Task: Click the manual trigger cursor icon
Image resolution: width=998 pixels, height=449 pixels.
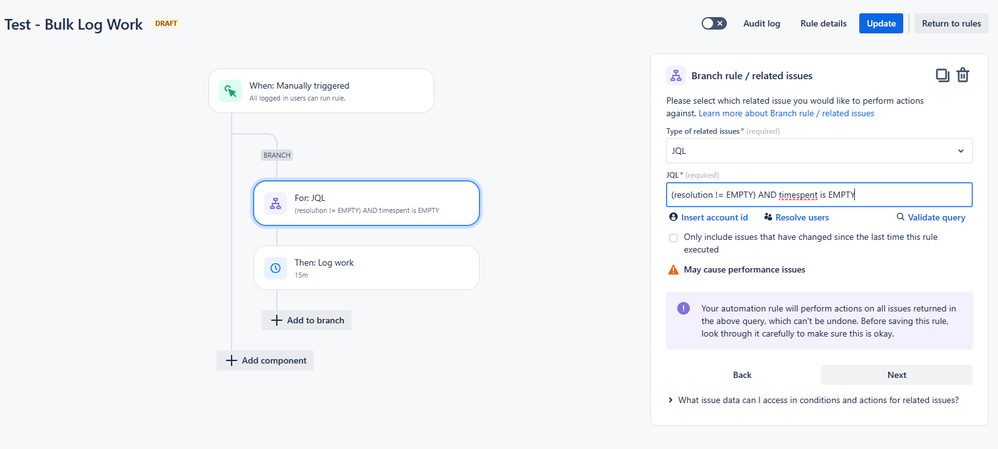Action: click(x=230, y=91)
